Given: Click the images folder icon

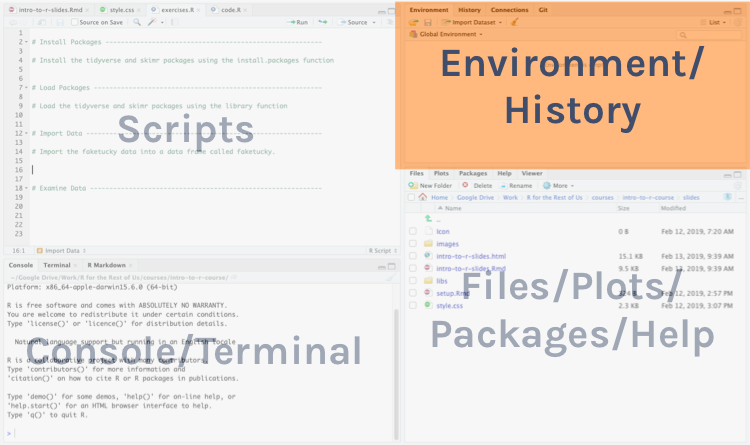Looking at the screenshot, I should point(429,243).
